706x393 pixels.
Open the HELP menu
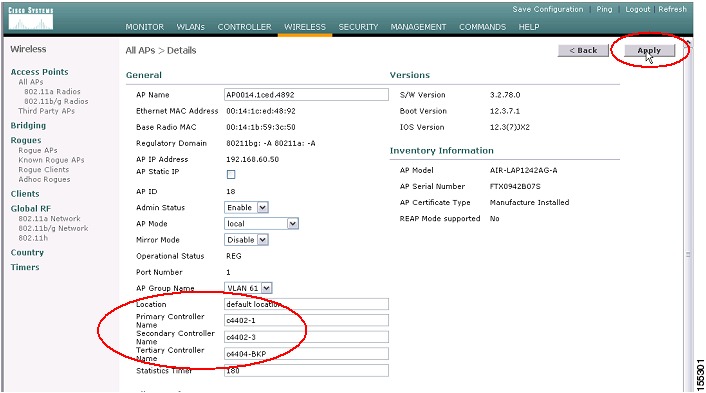click(x=529, y=27)
